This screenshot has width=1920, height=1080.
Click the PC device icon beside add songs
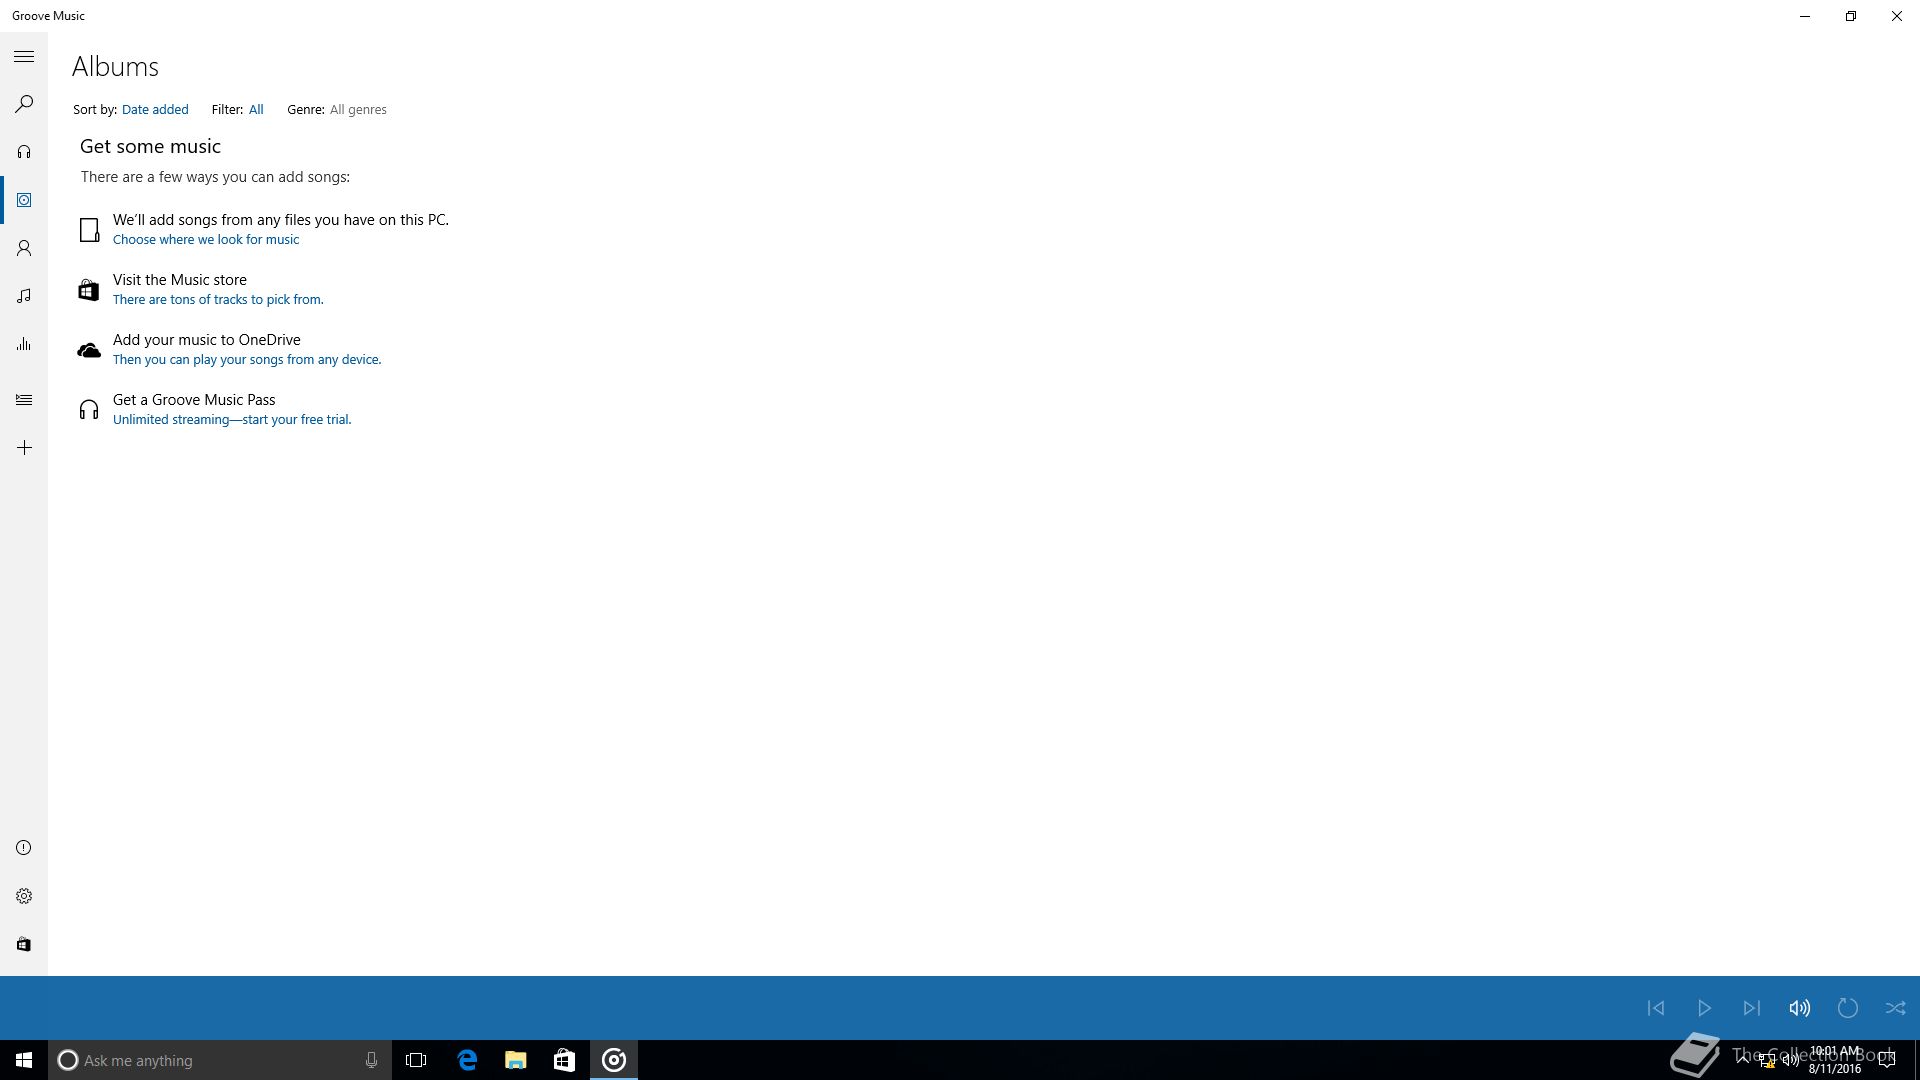pos(89,230)
